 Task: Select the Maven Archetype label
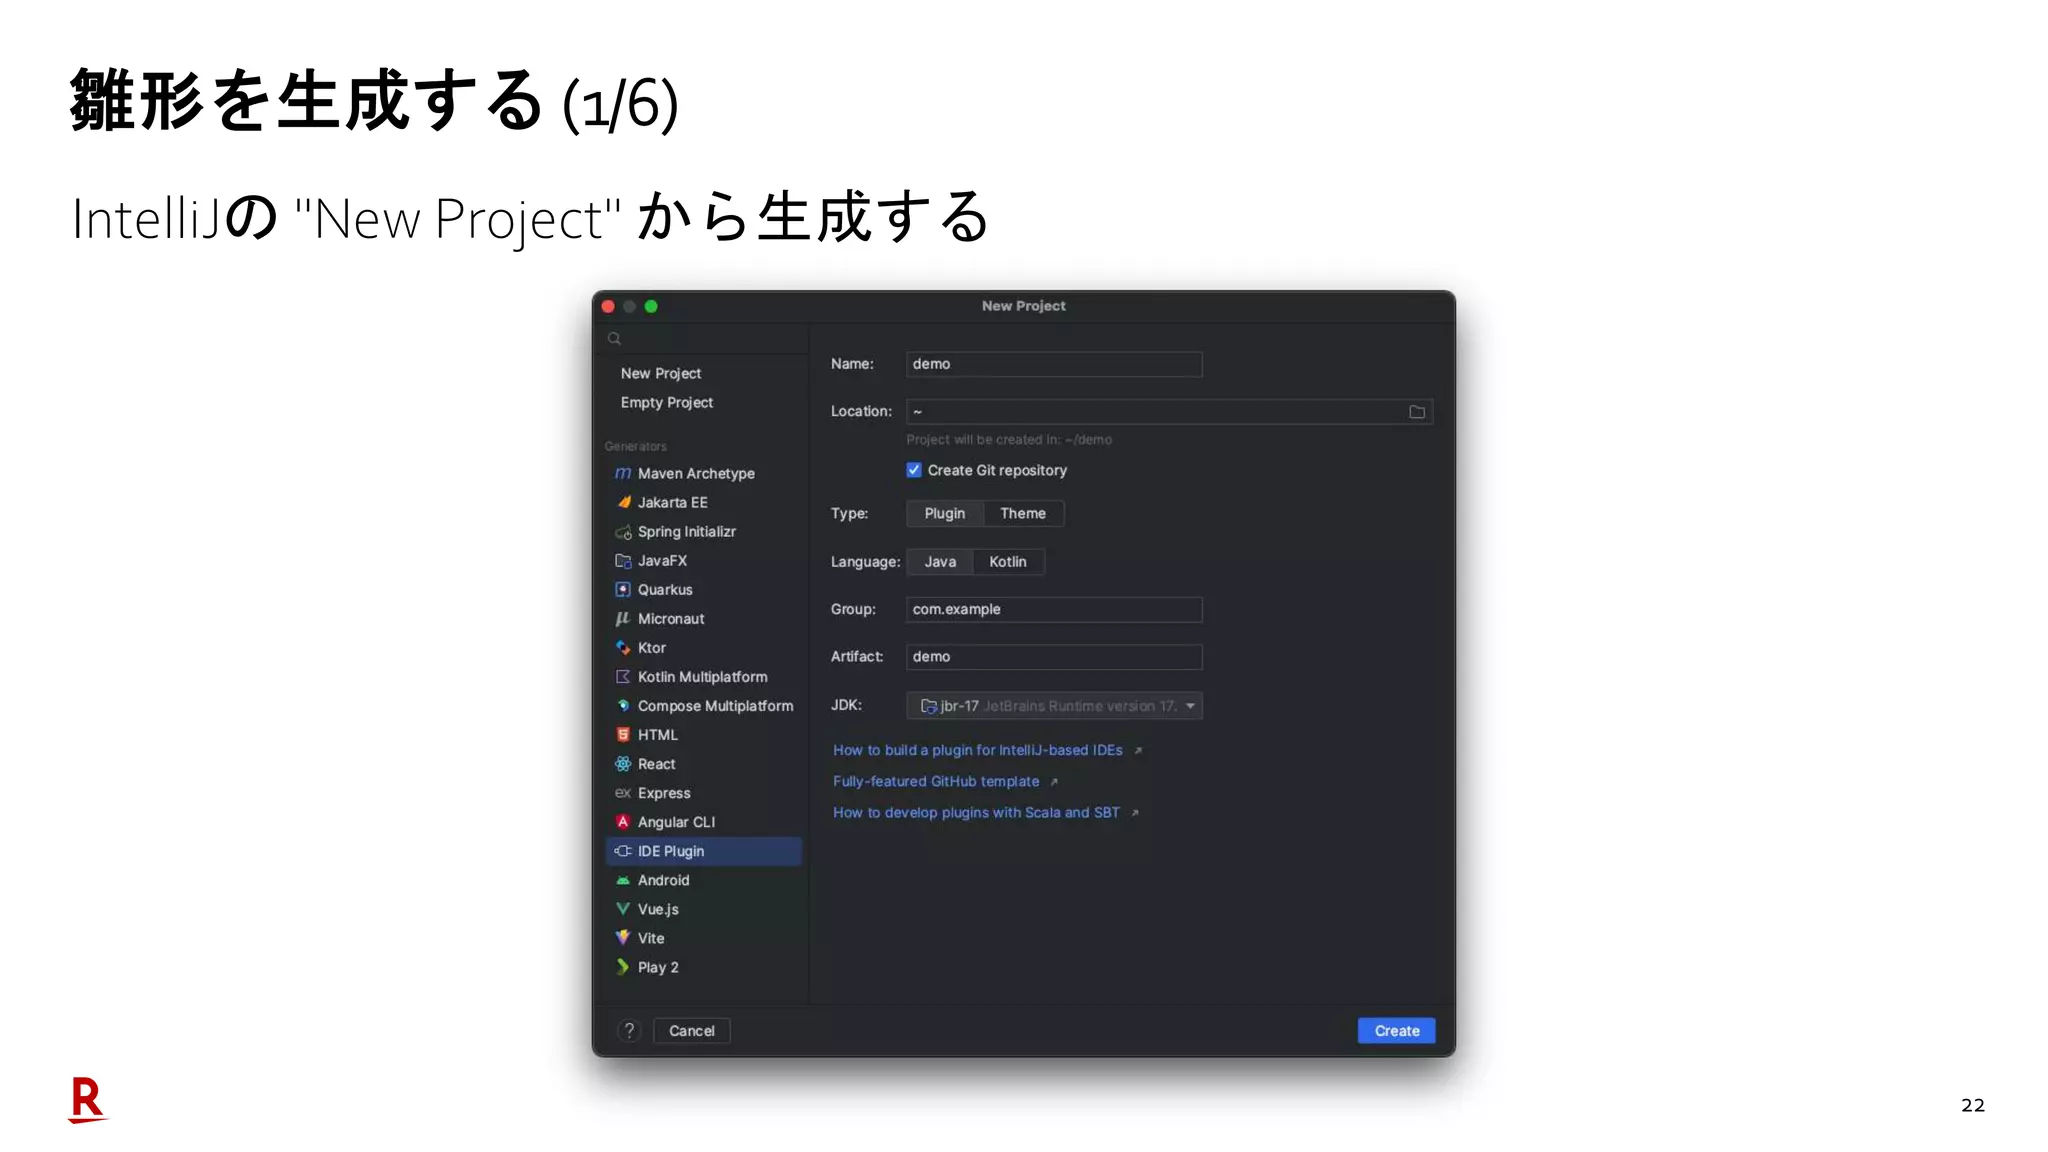(696, 473)
